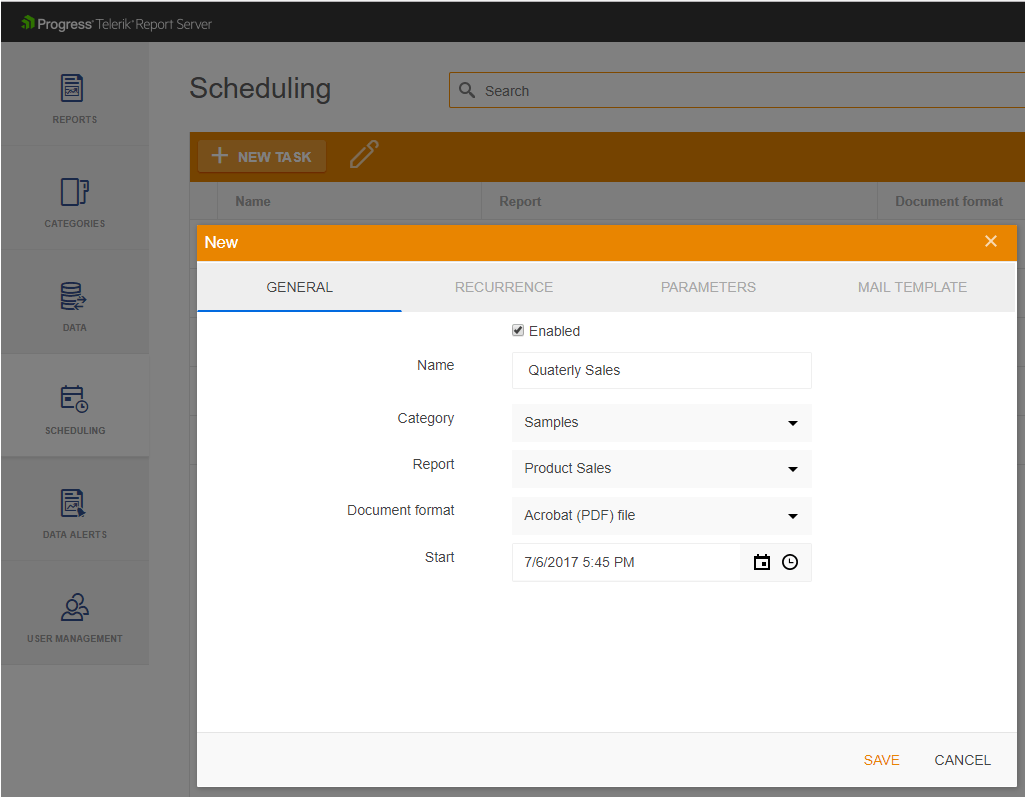This screenshot has width=1025, height=797.
Task: Click the Save button
Action: click(x=881, y=760)
